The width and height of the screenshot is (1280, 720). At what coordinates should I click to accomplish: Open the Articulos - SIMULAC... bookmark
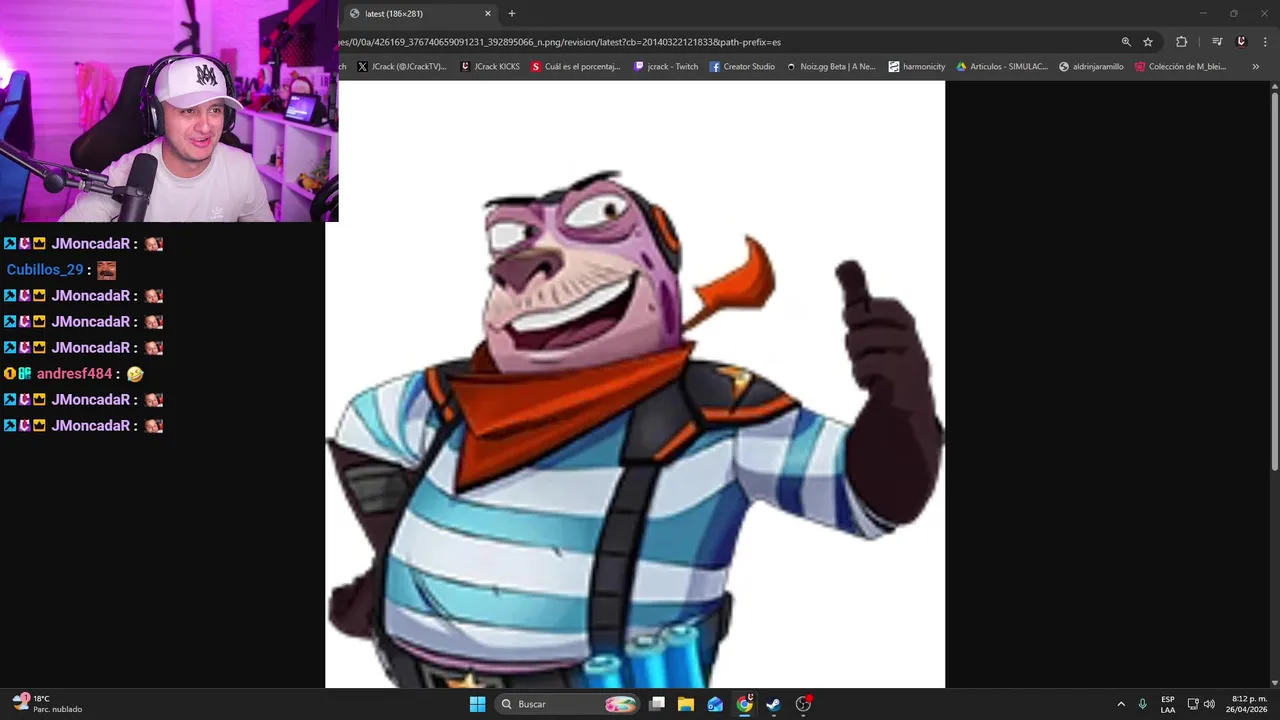tap(1002, 67)
